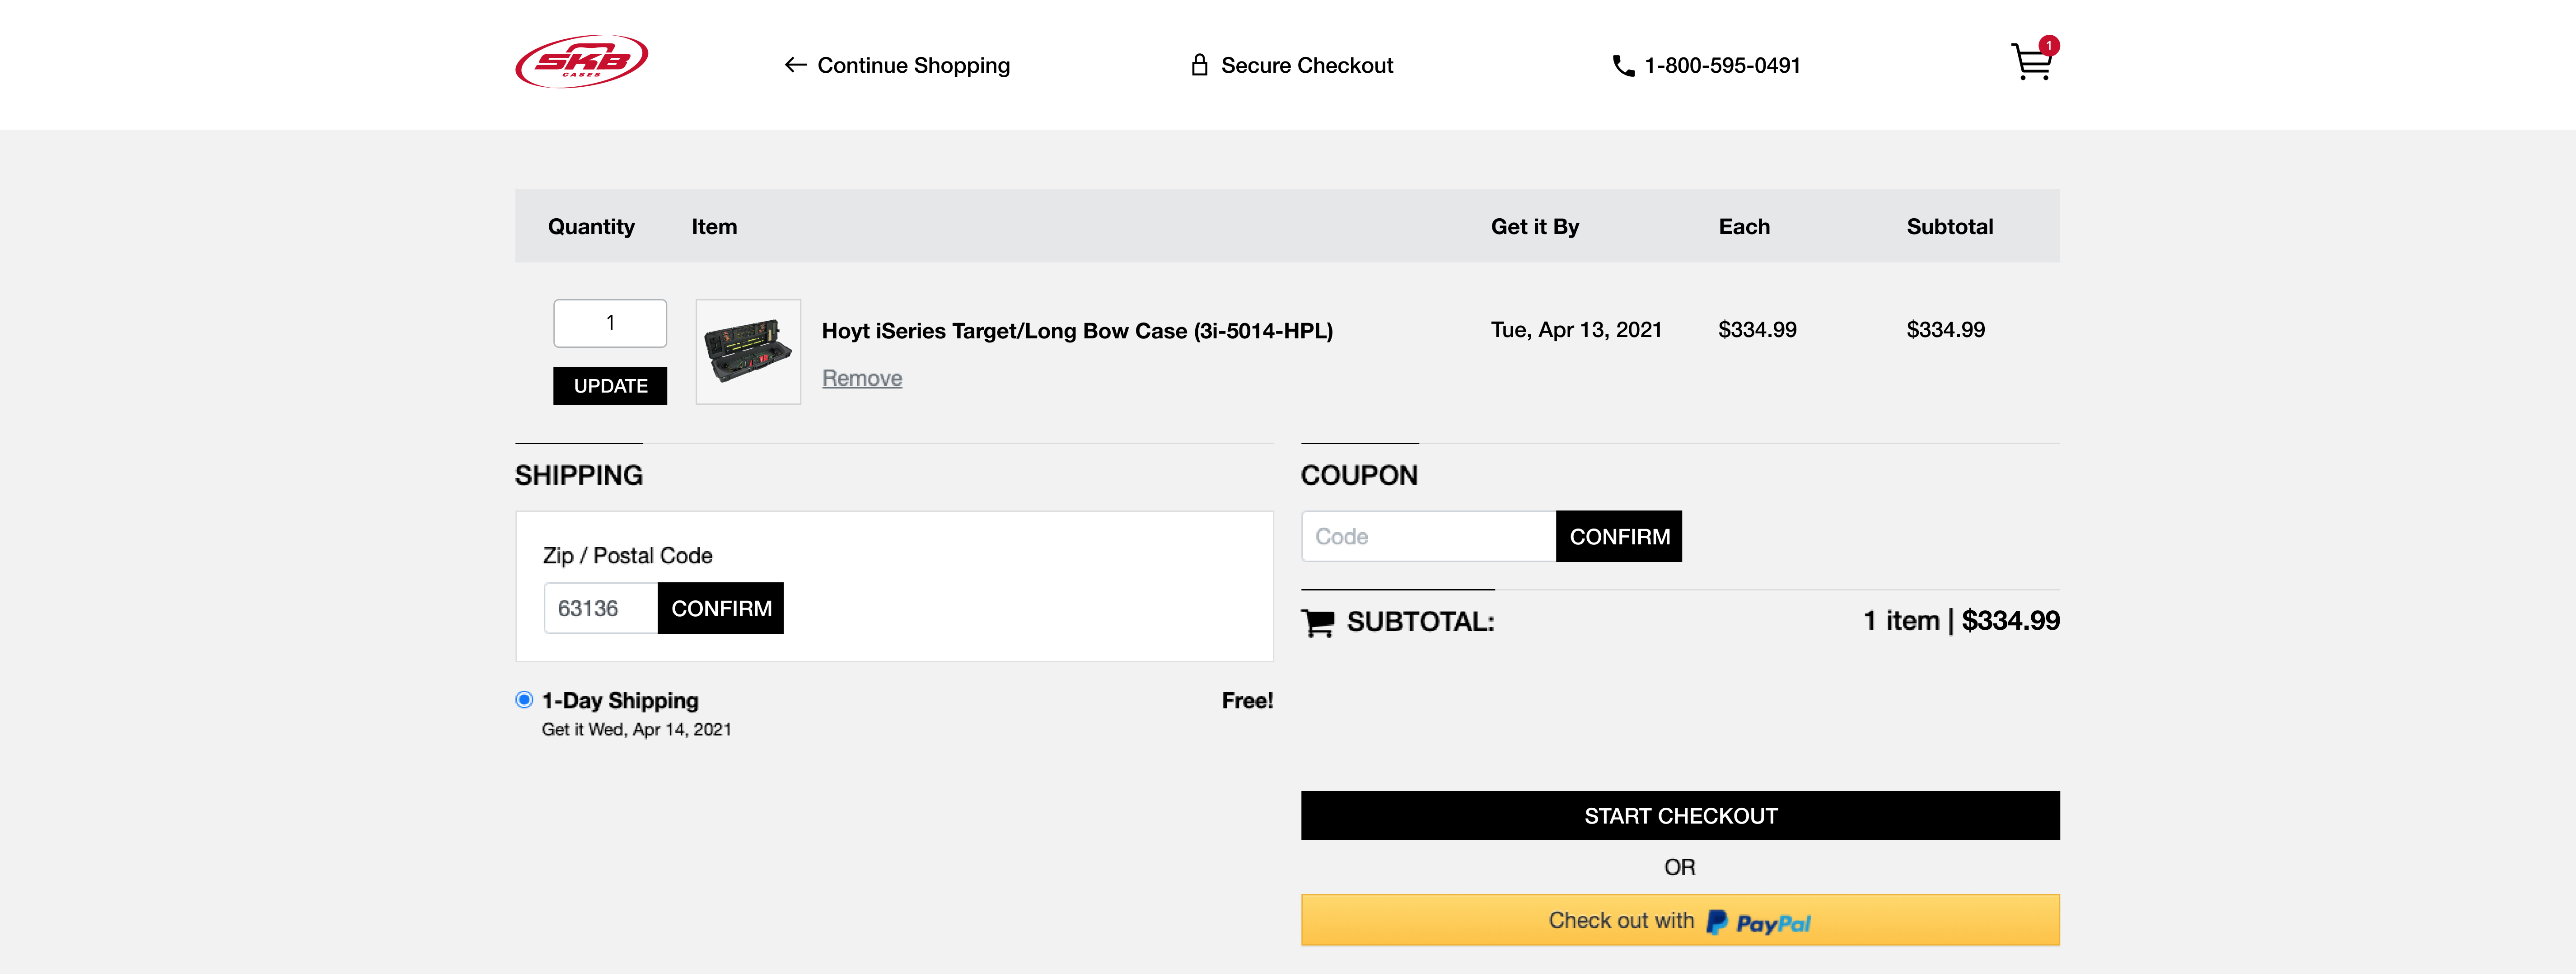Click the Get it Wed, Apr 14, 2021 text
The height and width of the screenshot is (974, 2576).
[x=636, y=730]
